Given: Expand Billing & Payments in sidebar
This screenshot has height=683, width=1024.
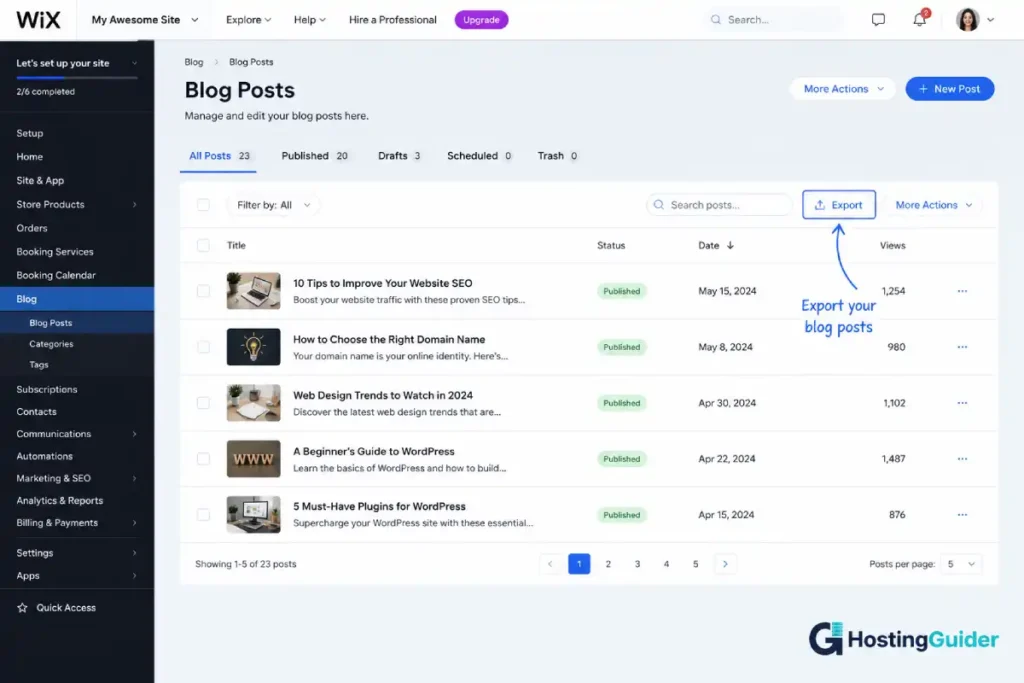Looking at the screenshot, I should click(x=135, y=522).
